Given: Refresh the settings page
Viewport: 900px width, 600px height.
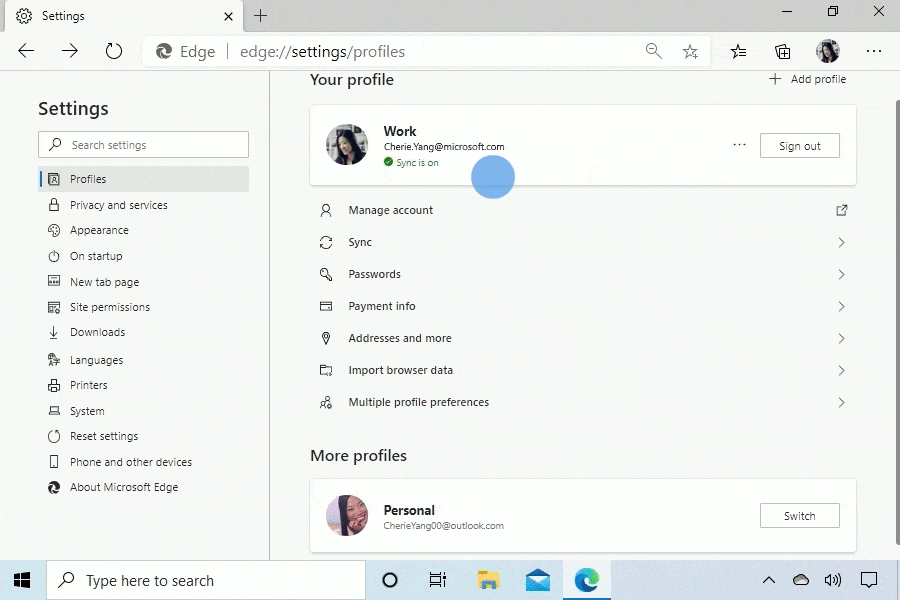Looking at the screenshot, I should pyautogui.click(x=113, y=51).
